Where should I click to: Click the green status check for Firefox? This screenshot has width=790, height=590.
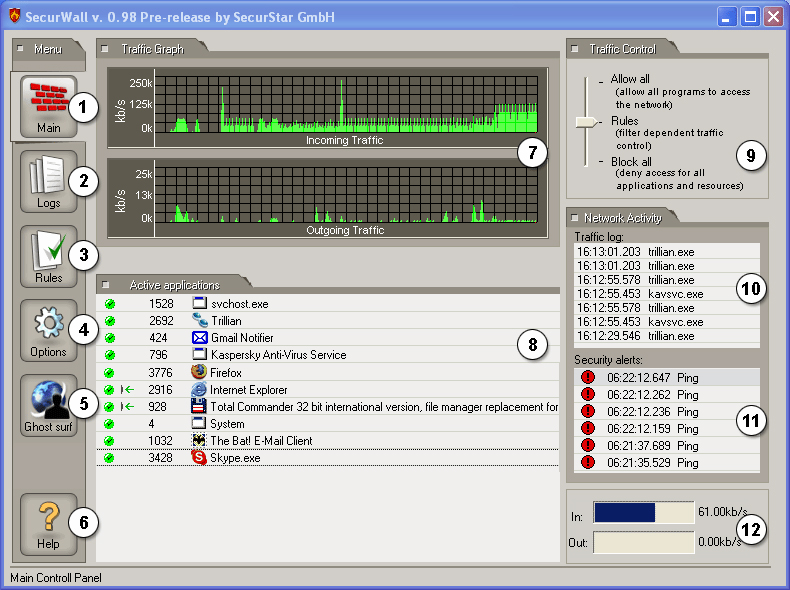(x=109, y=373)
